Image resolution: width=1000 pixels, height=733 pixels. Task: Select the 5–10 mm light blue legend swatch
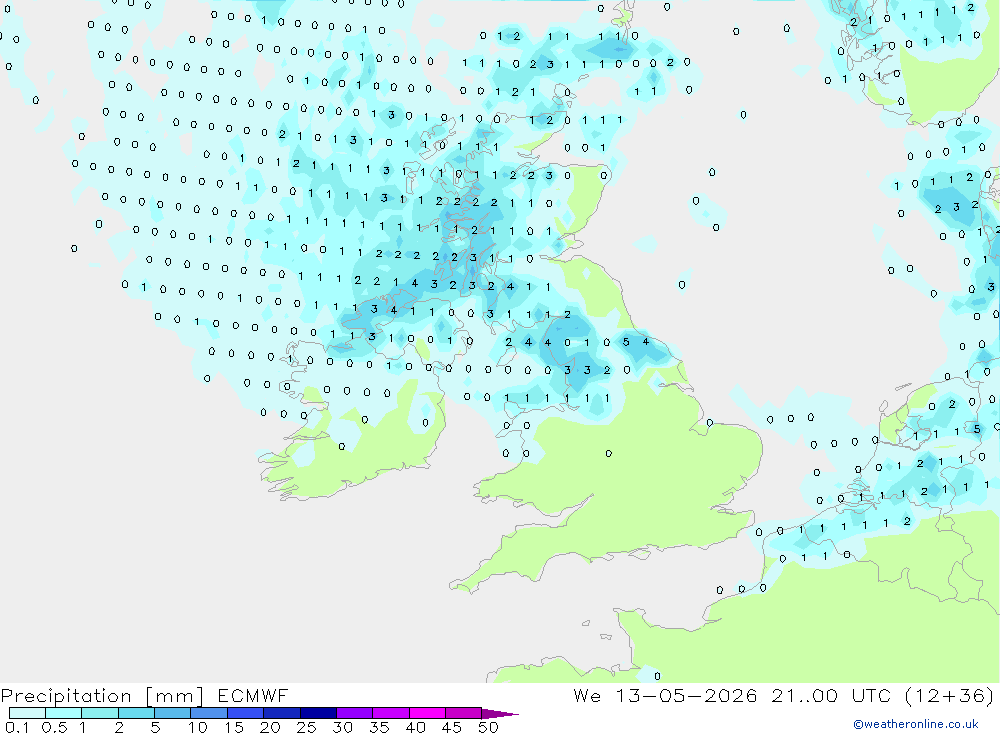[x=173, y=713]
